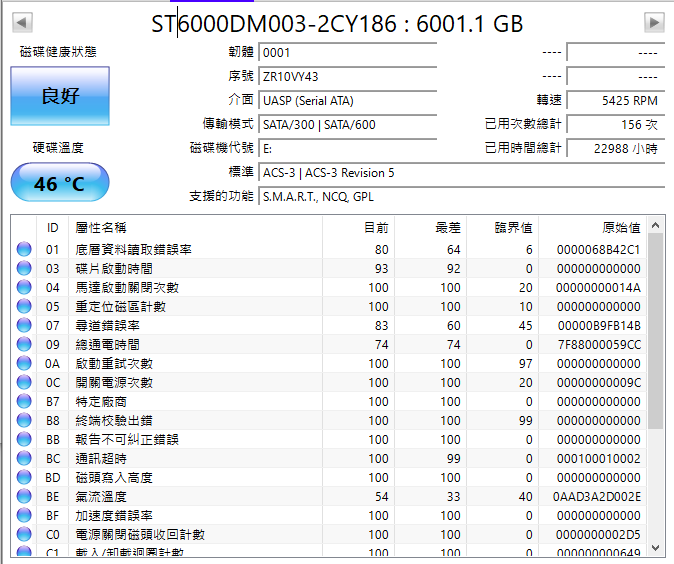Click power on count field 156 次

[x=616, y=125]
